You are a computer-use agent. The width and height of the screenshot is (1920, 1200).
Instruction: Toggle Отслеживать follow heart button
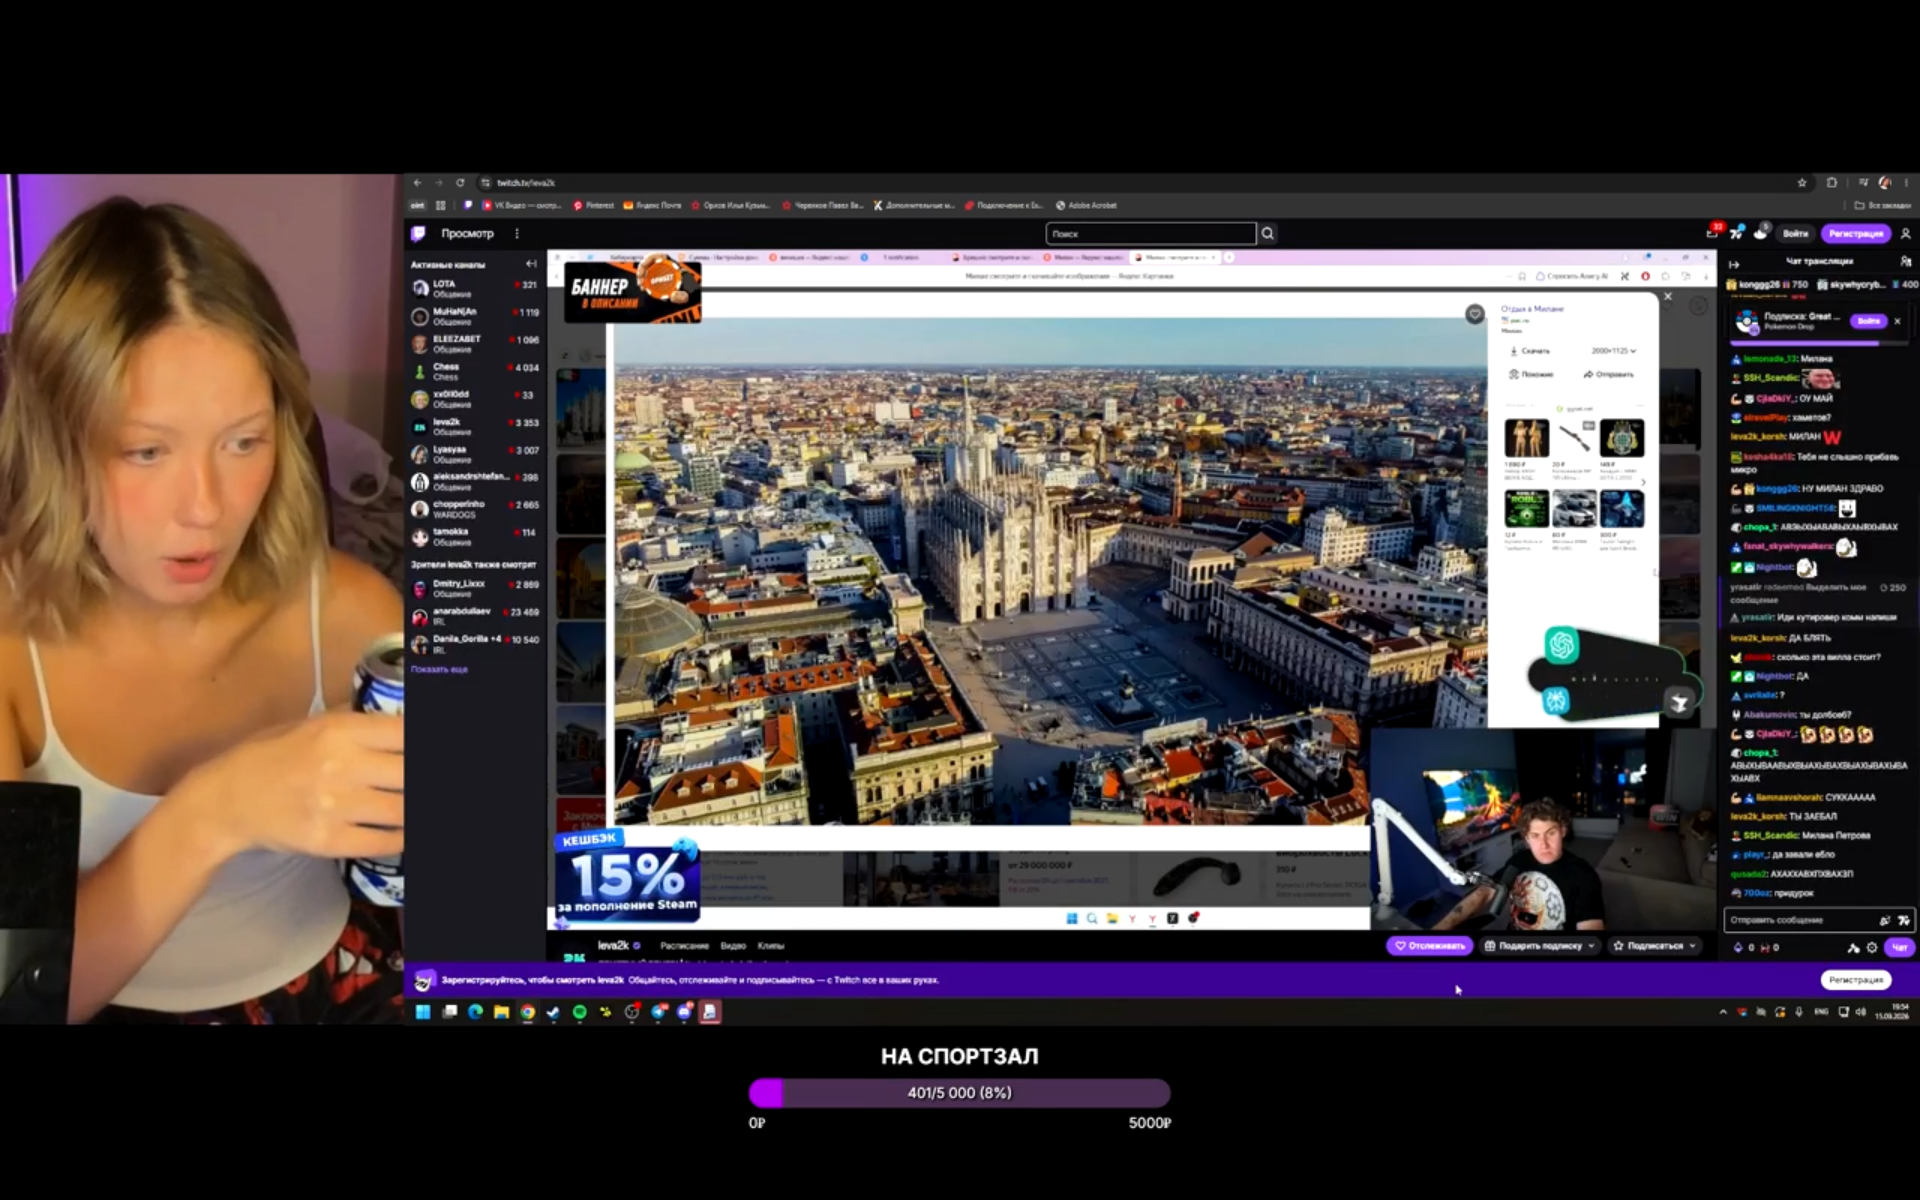click(x=1430, y=945)
